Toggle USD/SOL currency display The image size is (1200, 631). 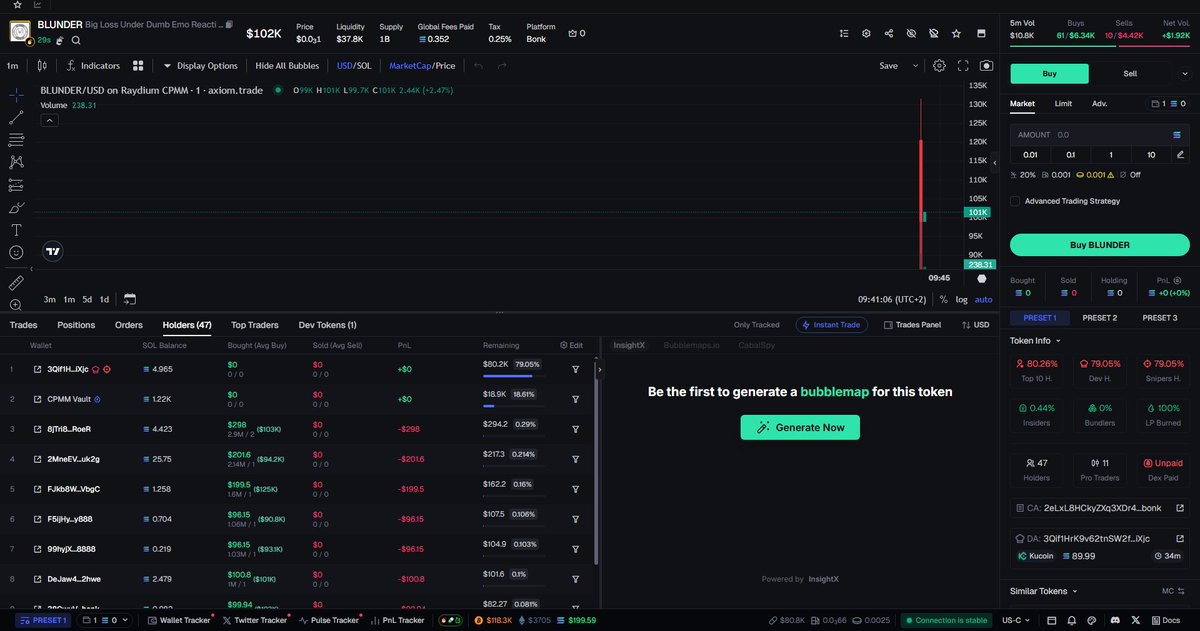point(354,66)
